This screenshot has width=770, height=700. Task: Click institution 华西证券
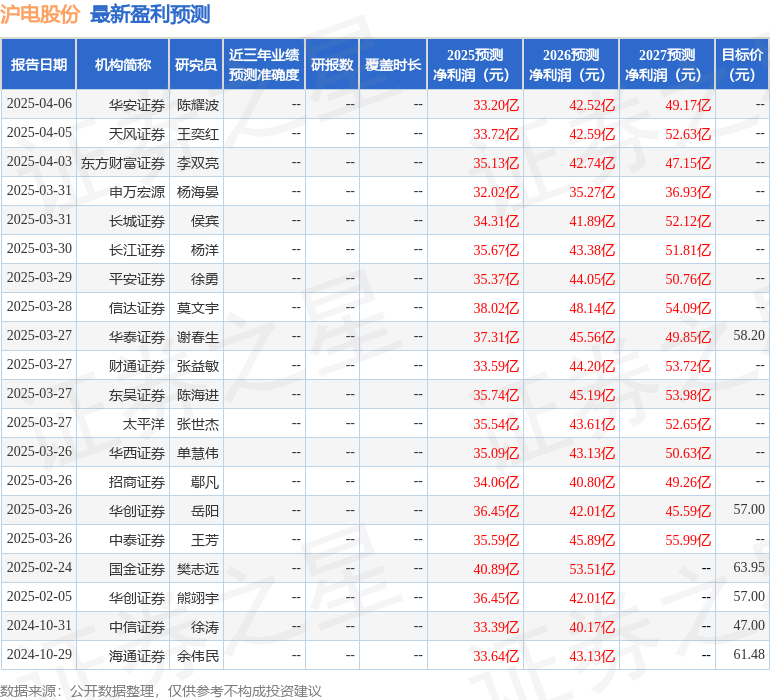point(137,453)
